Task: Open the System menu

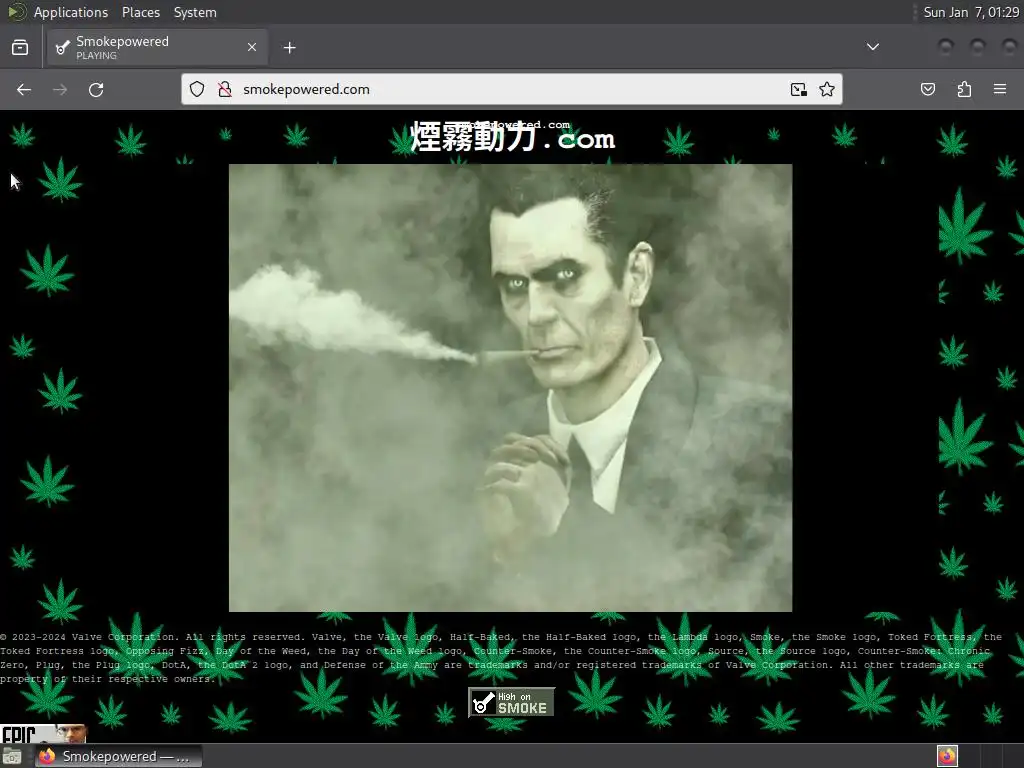Action: pyautogui.click(x=195, y=12)
